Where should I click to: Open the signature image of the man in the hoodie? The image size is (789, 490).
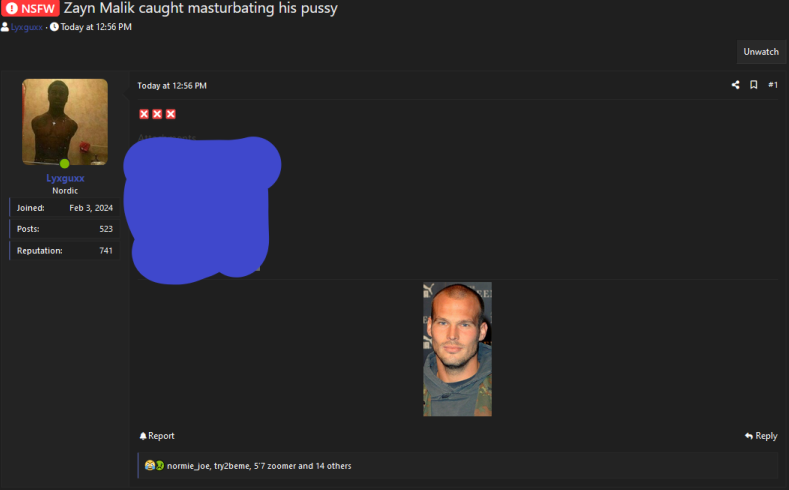pyautogui.click(x=457, y=349)
